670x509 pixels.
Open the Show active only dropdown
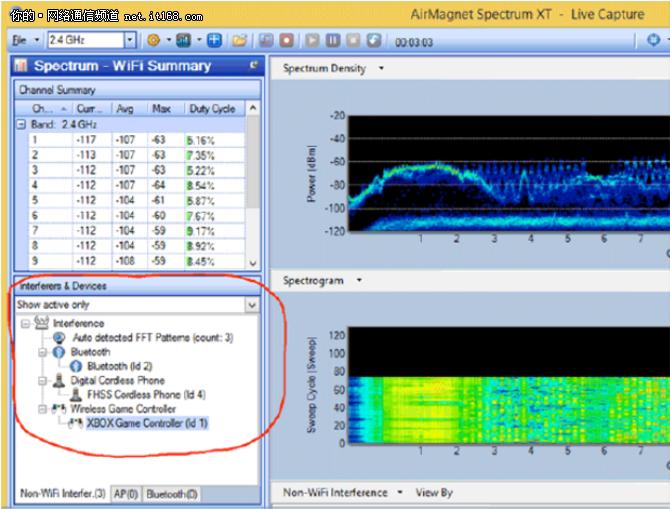tap(253, 304)
